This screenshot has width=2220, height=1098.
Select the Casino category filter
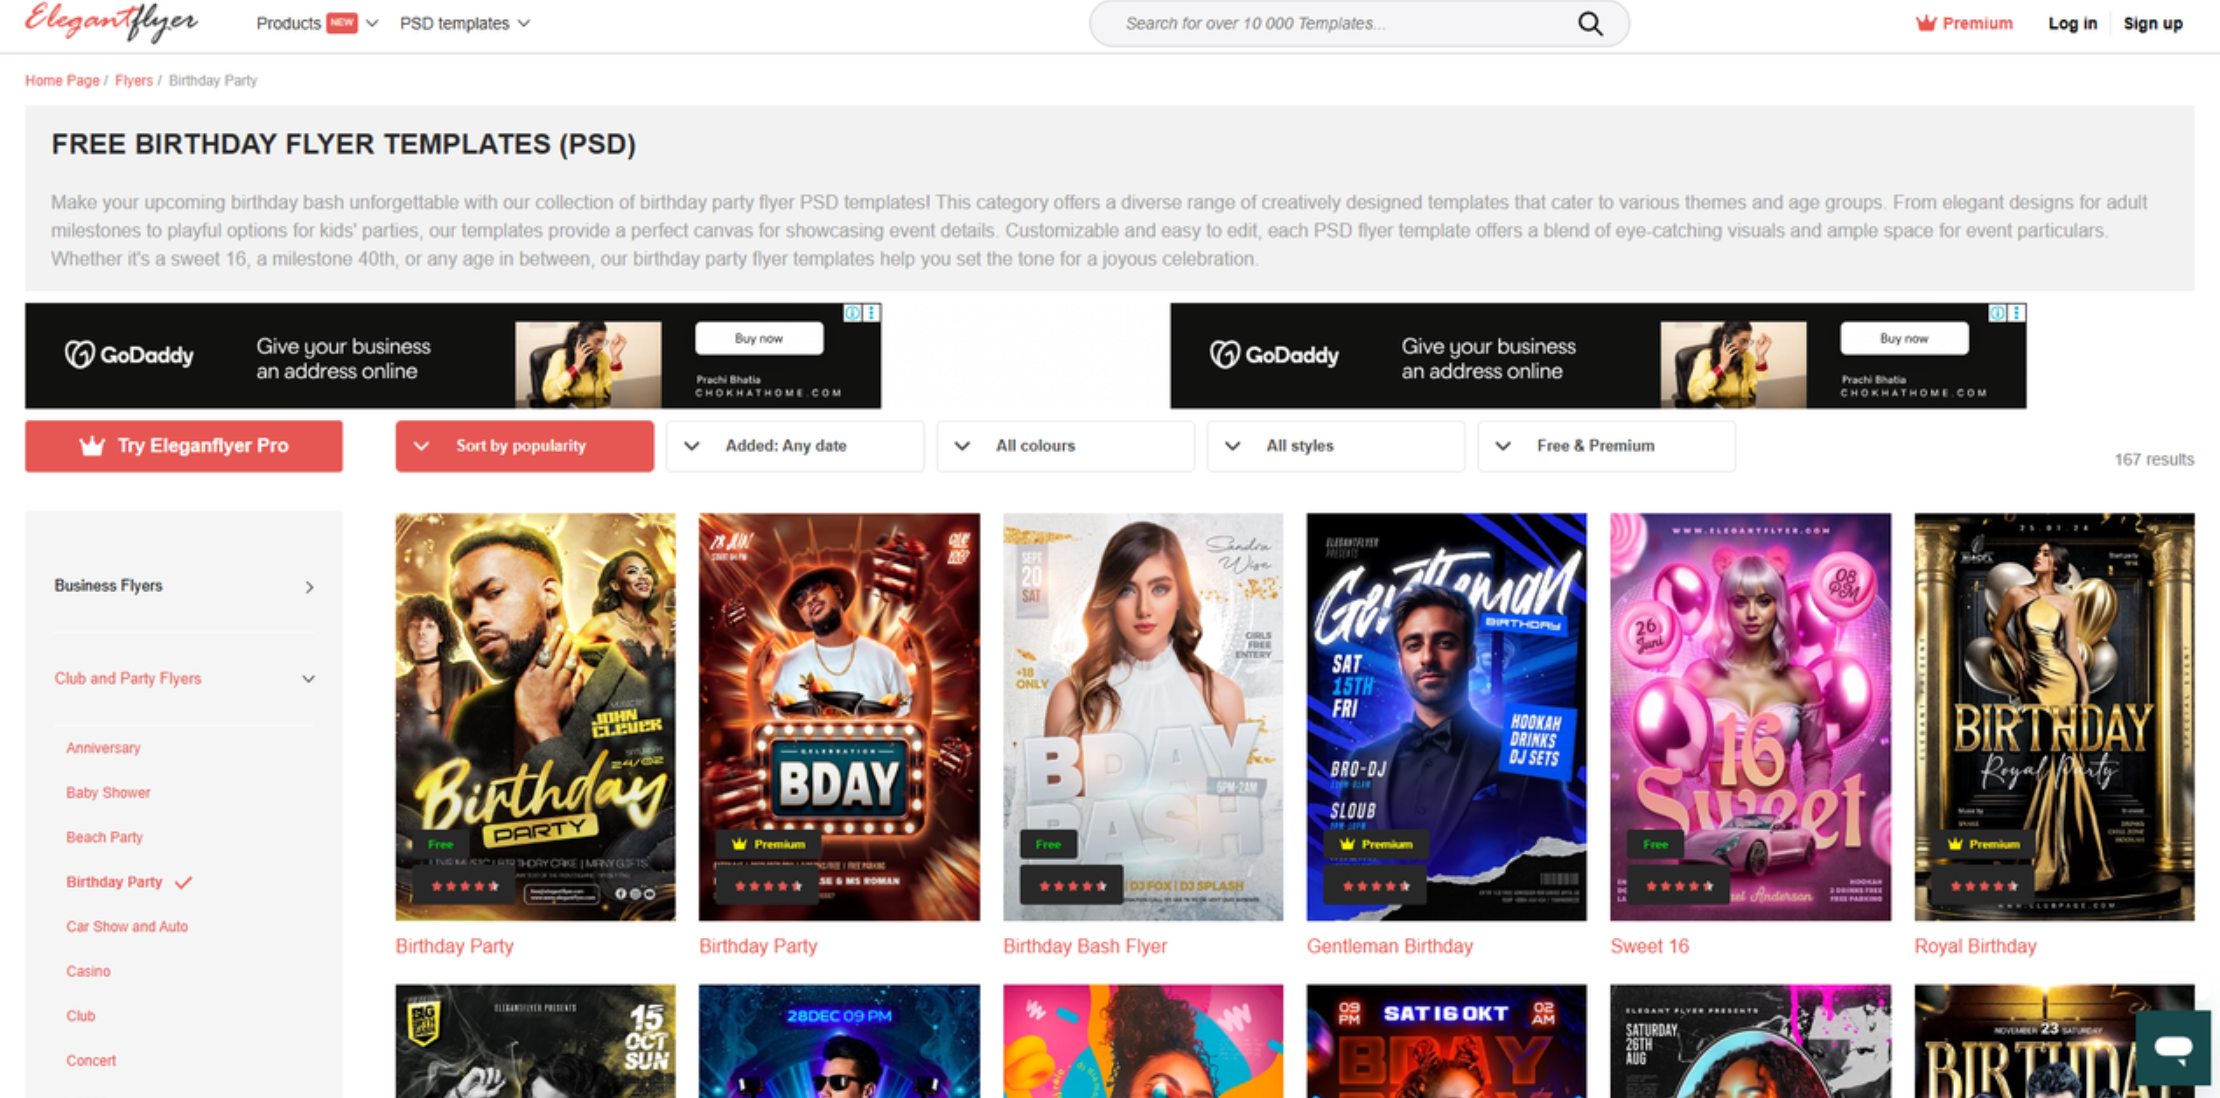(x=88, y=971)
